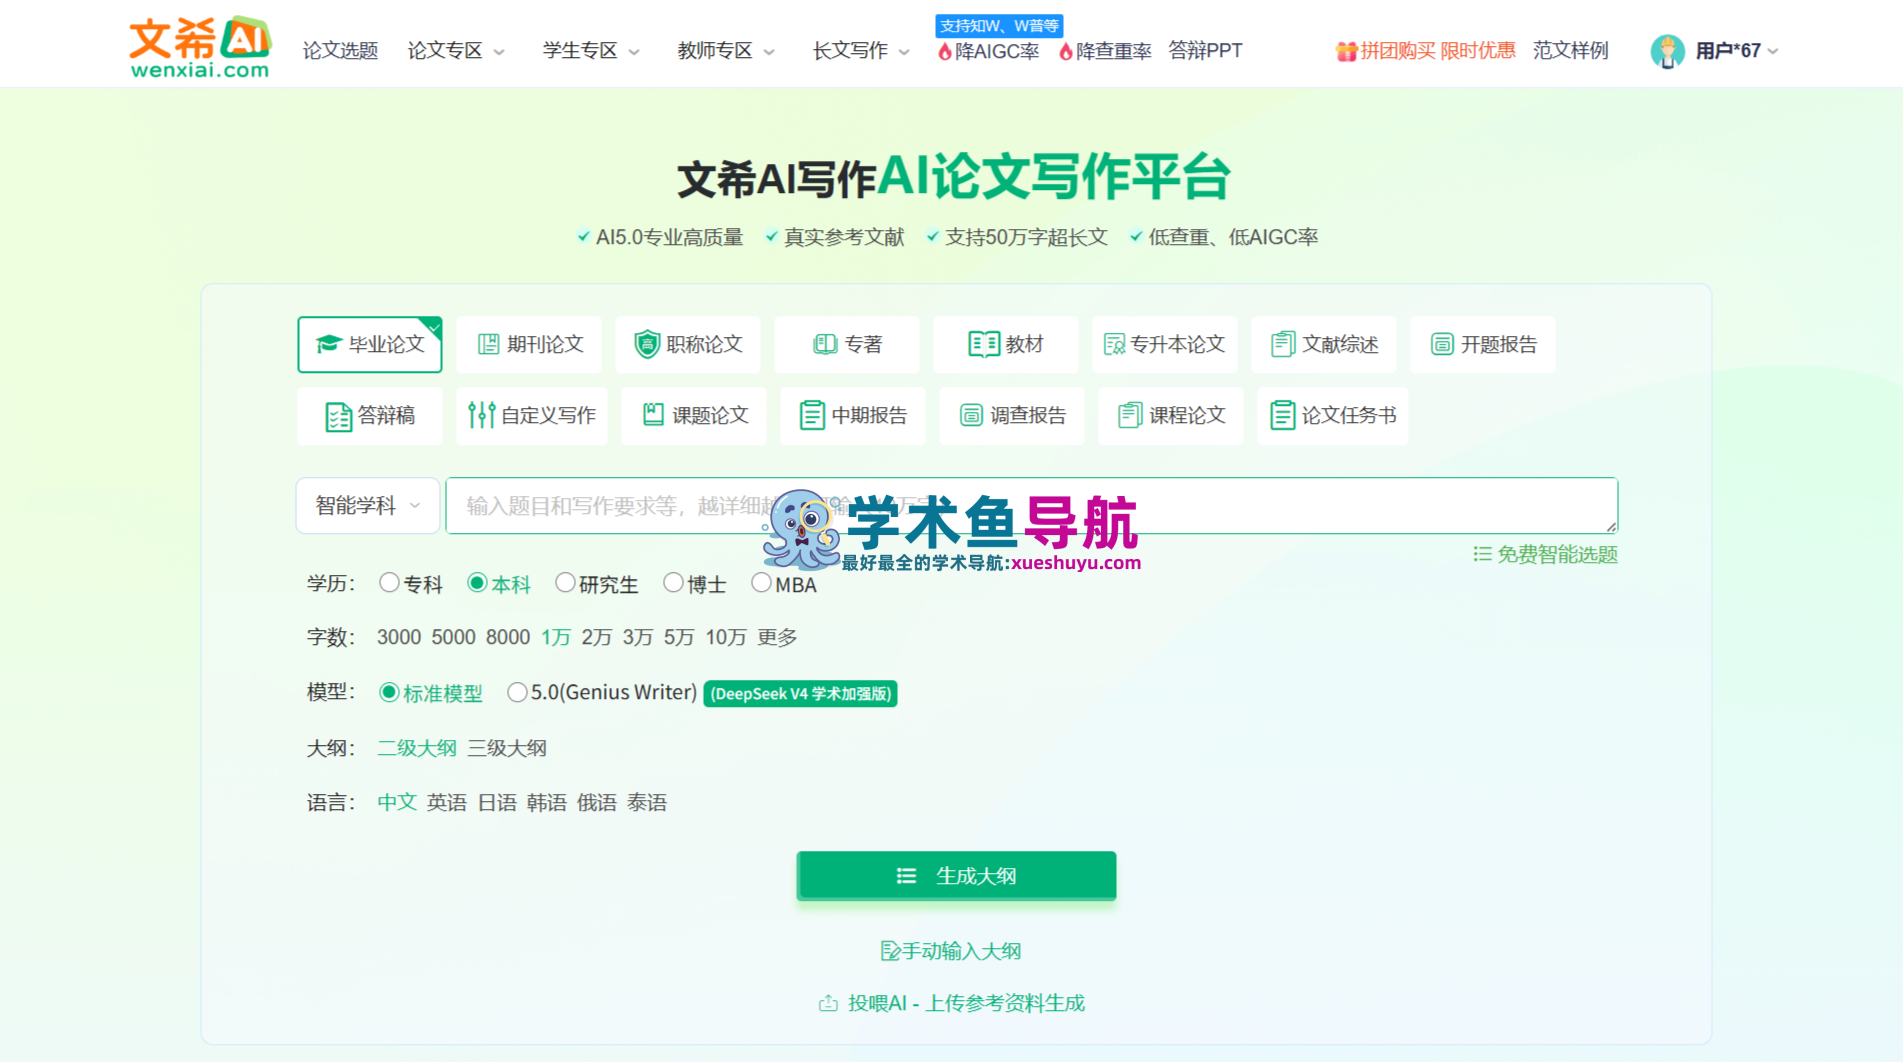
Task: Go to 答辩PPT in navigation
Action: click(1205, 51)
